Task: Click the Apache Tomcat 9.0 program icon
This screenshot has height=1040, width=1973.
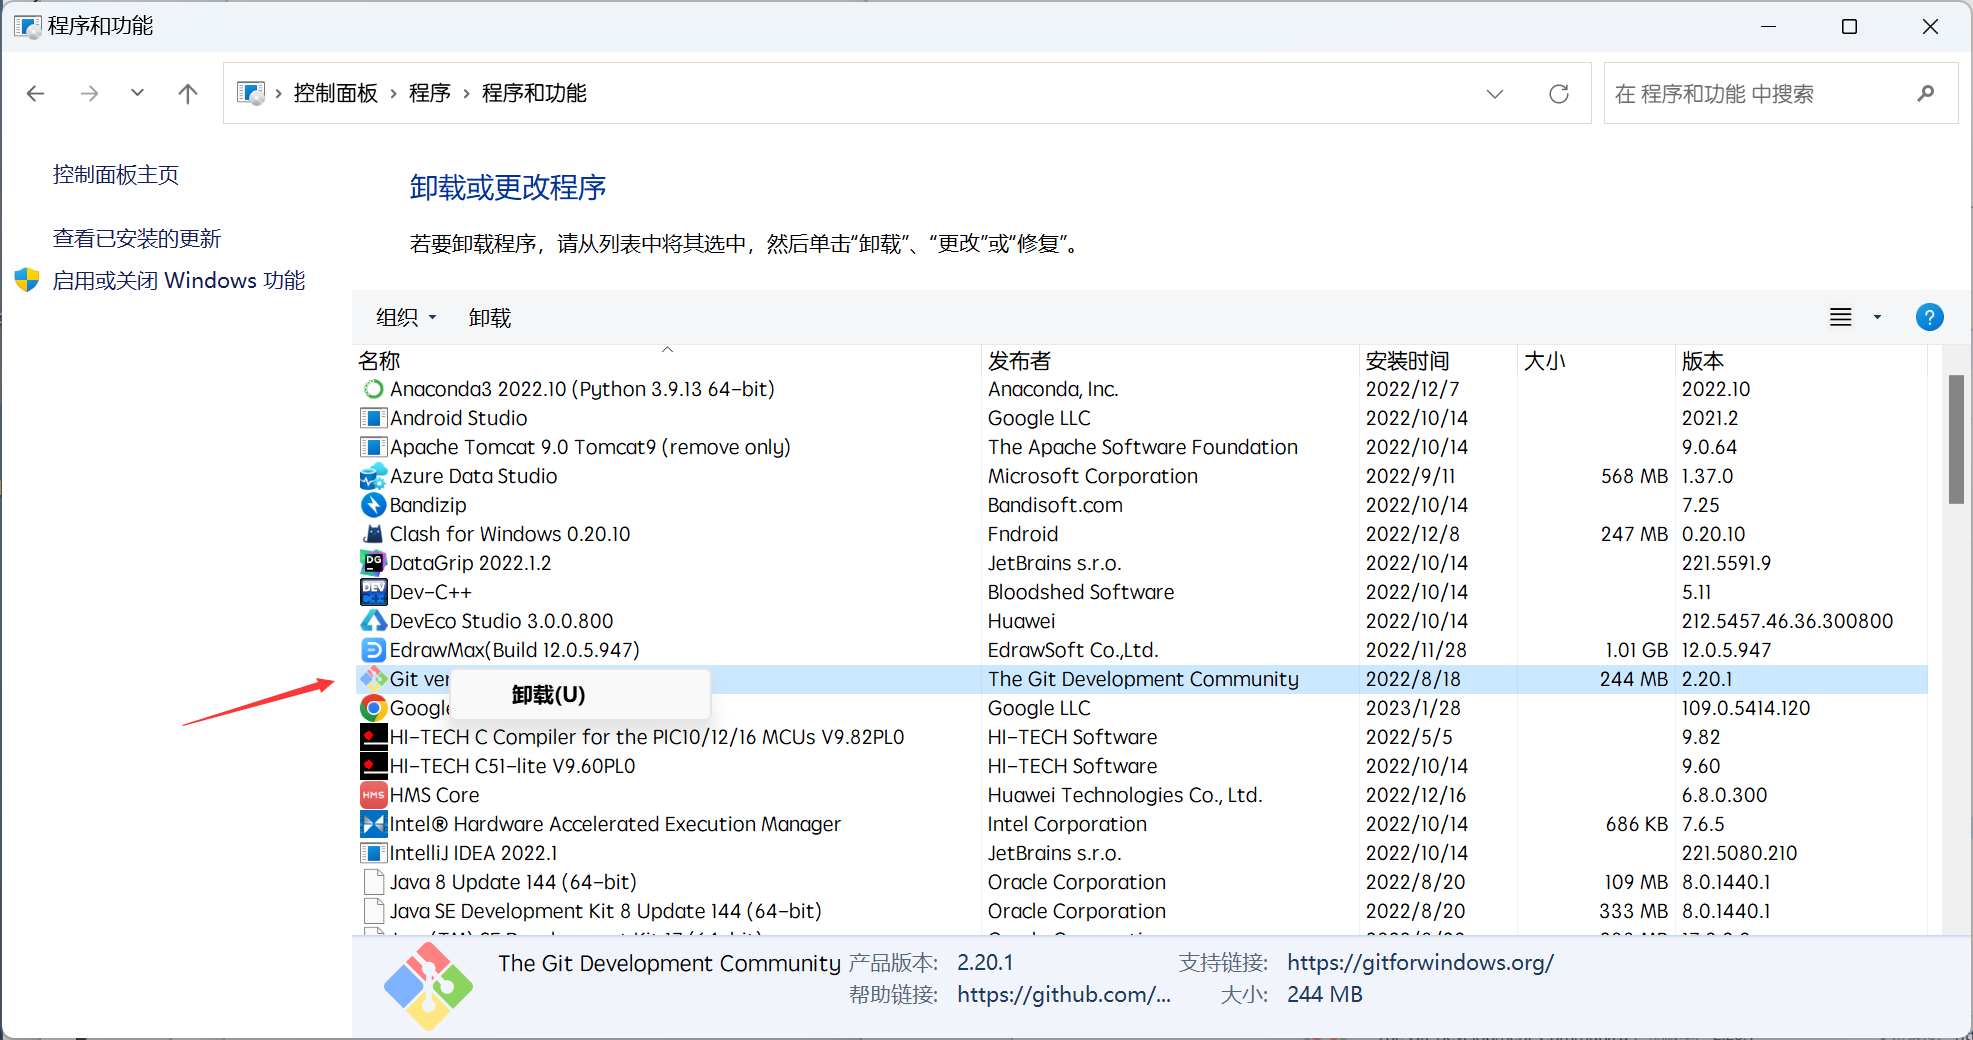Action: point(373,447)
